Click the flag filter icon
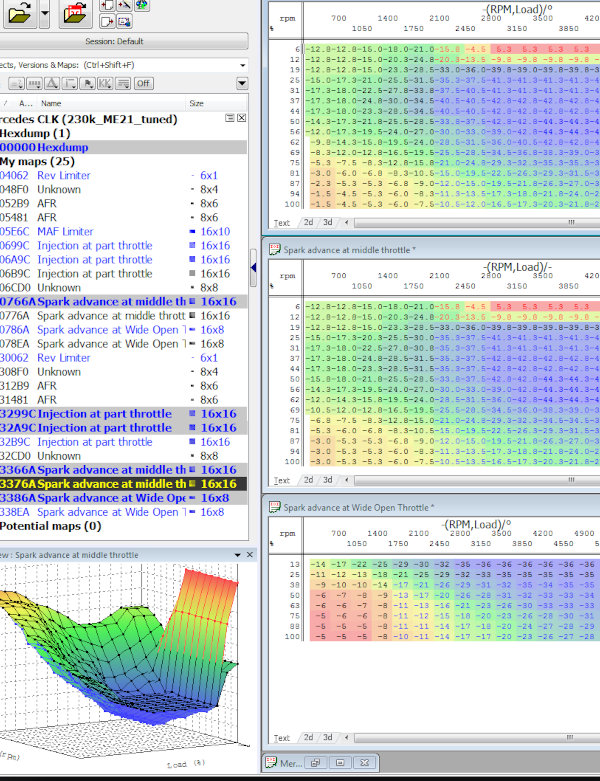Image resolution: width=600 pixels, height=781 pixels. 88,83
